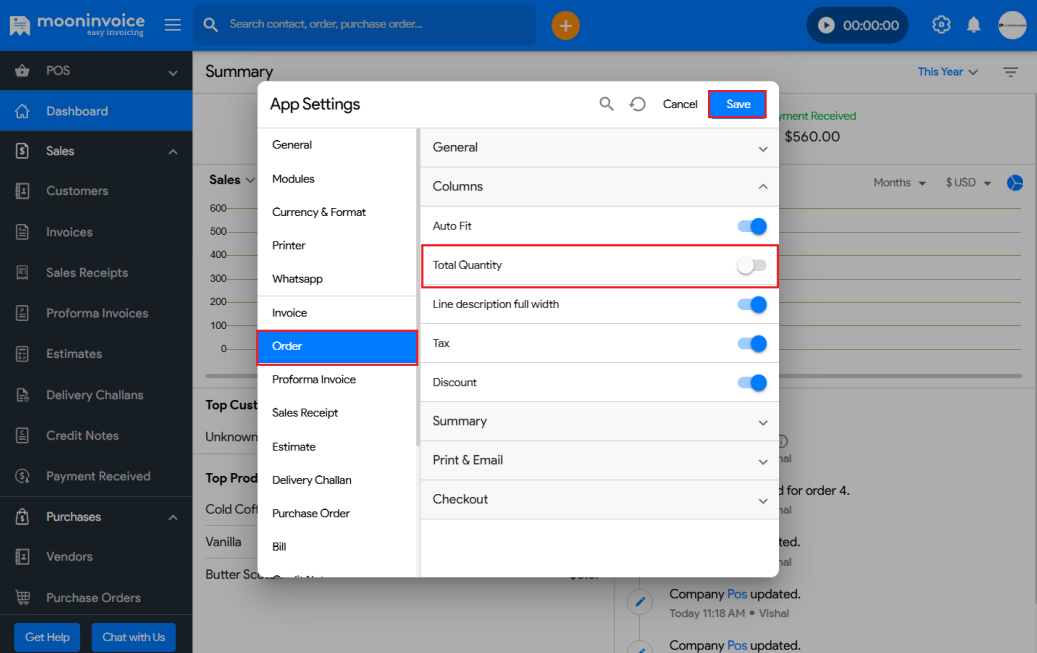Collapse the Columns section
This screenshot has width=1037, height=653.
pyautogui.click(x=598, y=186)
